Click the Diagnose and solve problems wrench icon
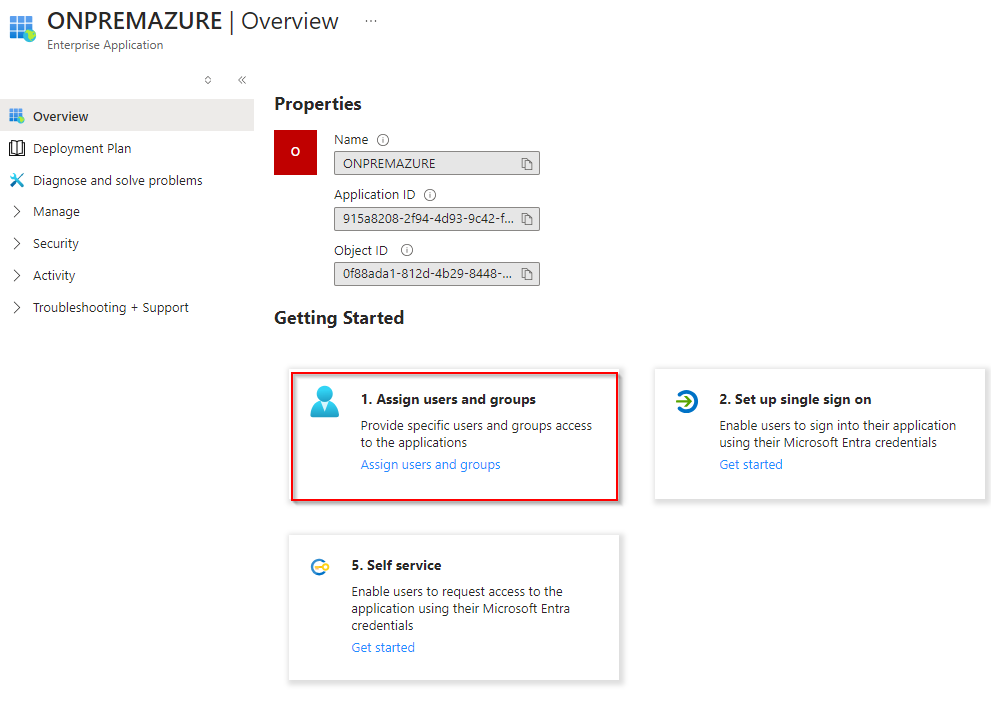Image resolution: width=991 pixels, height=702 pixels. pyautogui.click(x=17, y=180)
